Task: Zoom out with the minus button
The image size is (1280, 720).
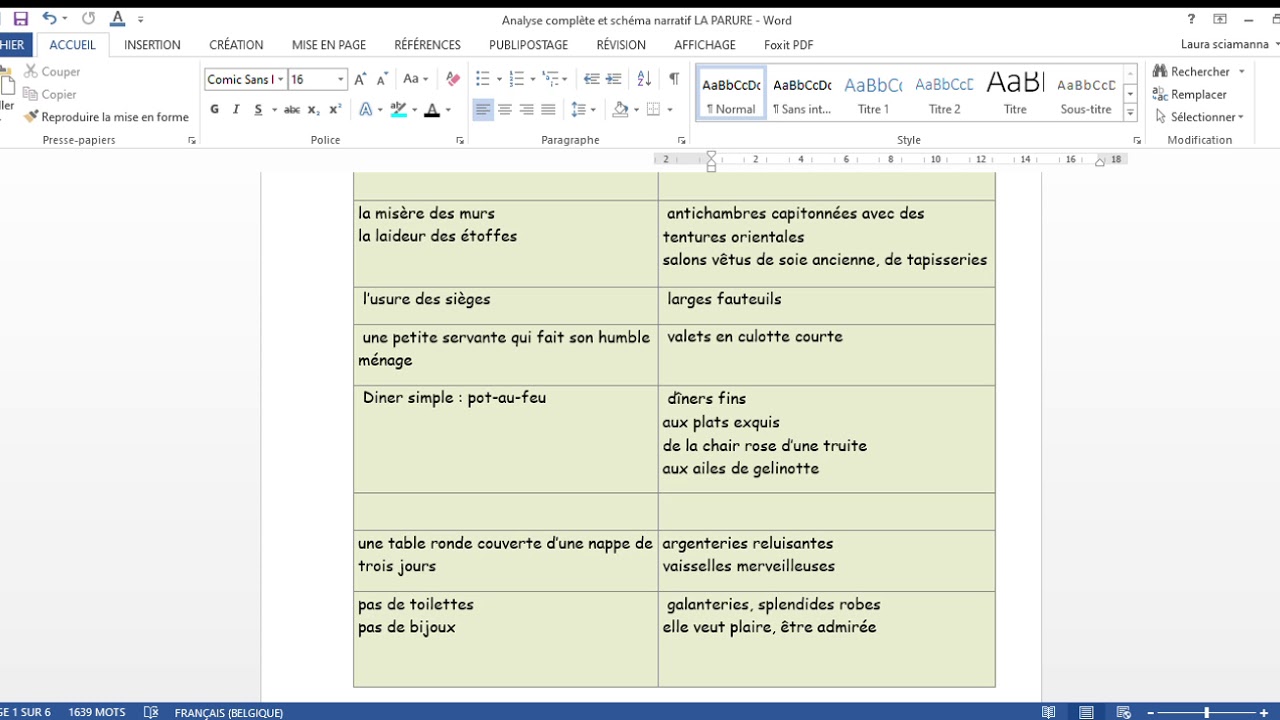Action: tap(1151, 712)
